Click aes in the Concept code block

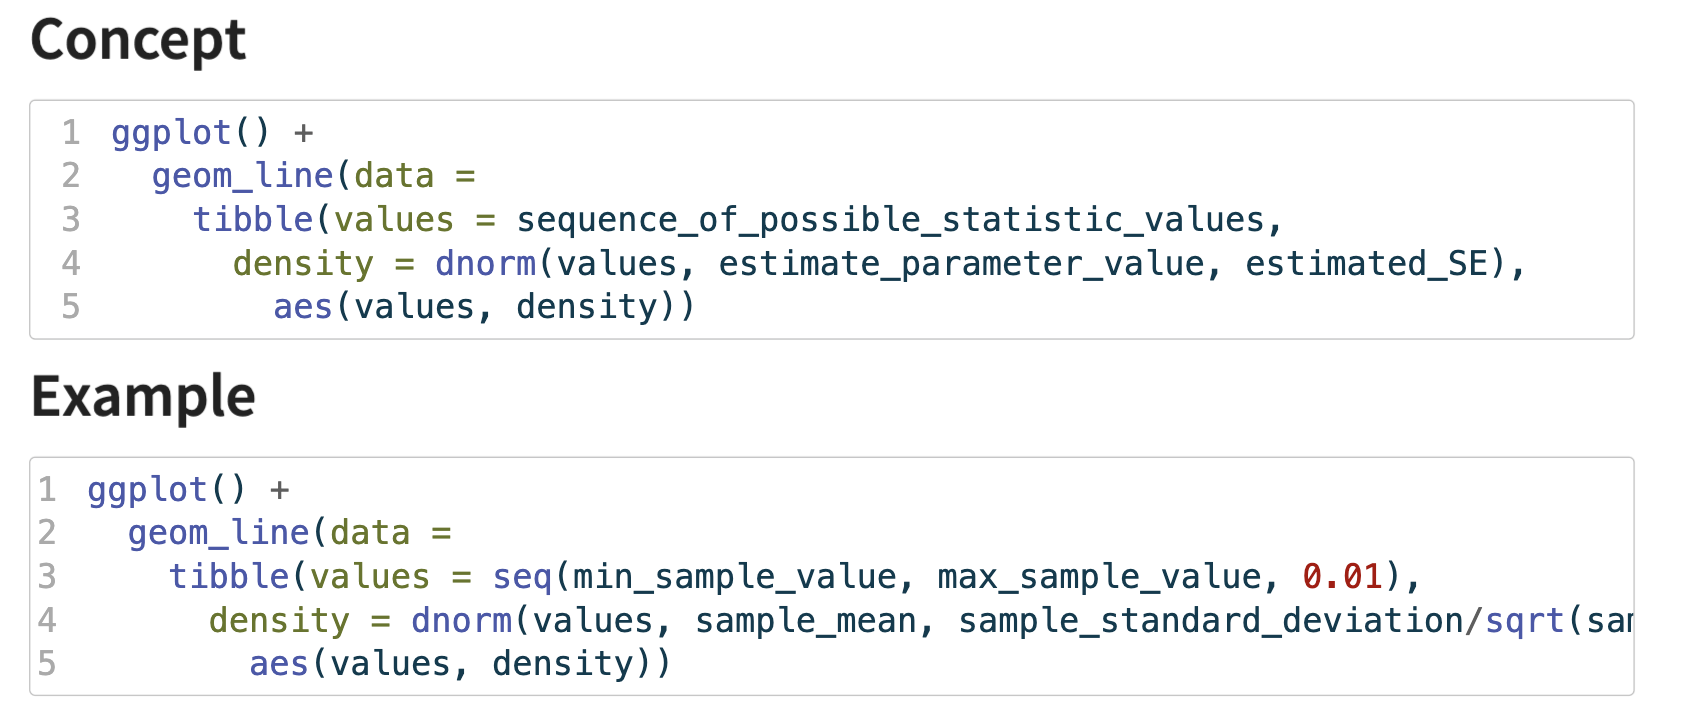click(x=303, y=307)
